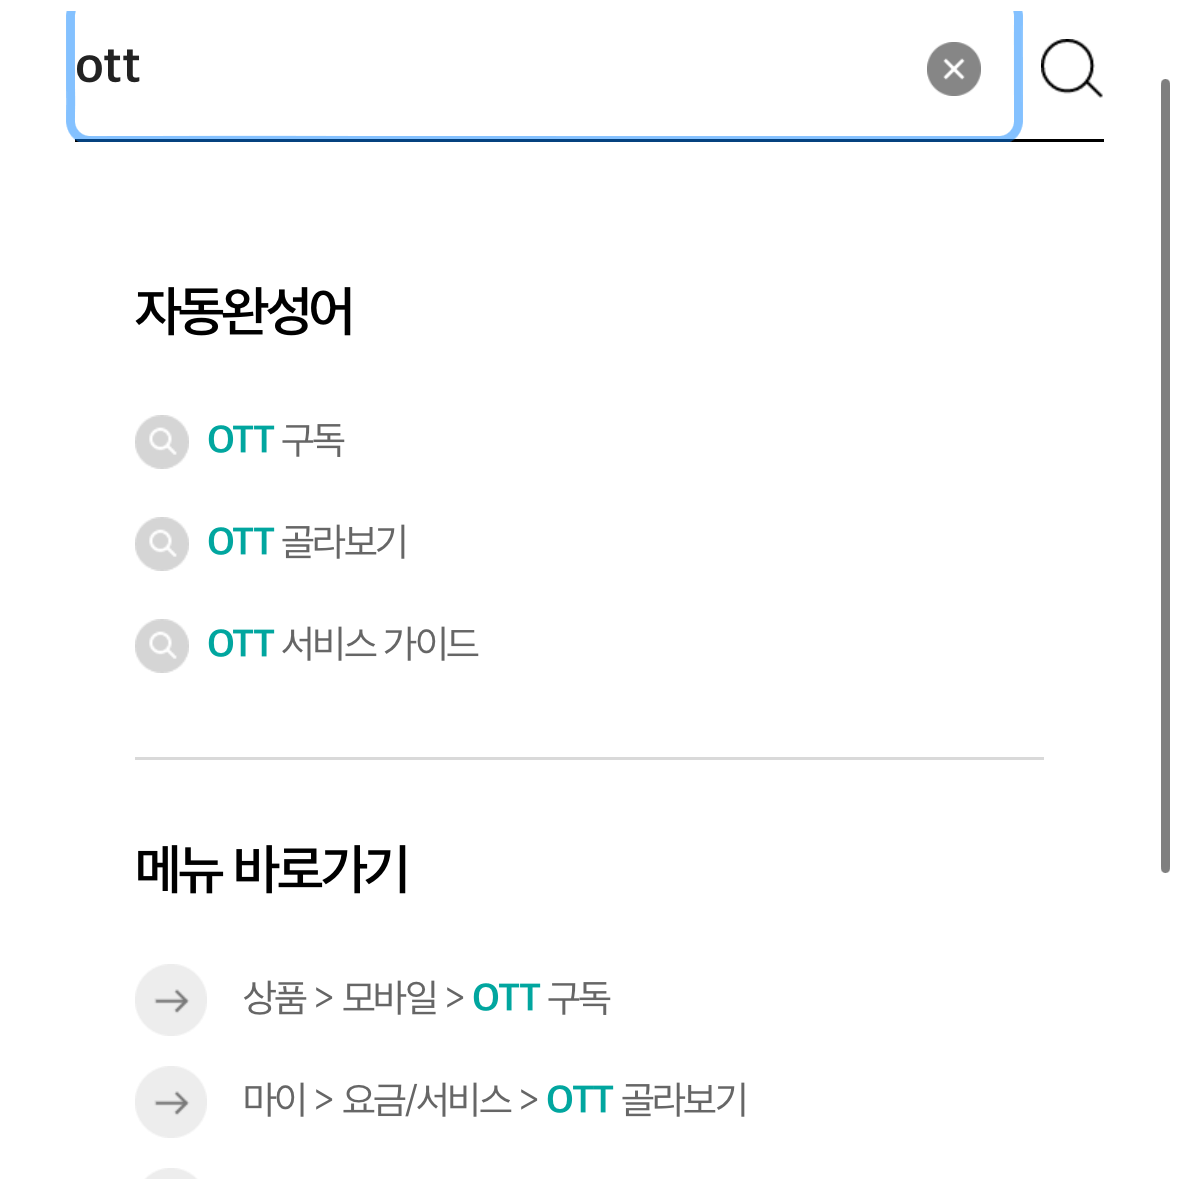This screenshot has height=1179, width=1179.
Task: Tap the clear (X) icon in search field
Action: (954, 69)
